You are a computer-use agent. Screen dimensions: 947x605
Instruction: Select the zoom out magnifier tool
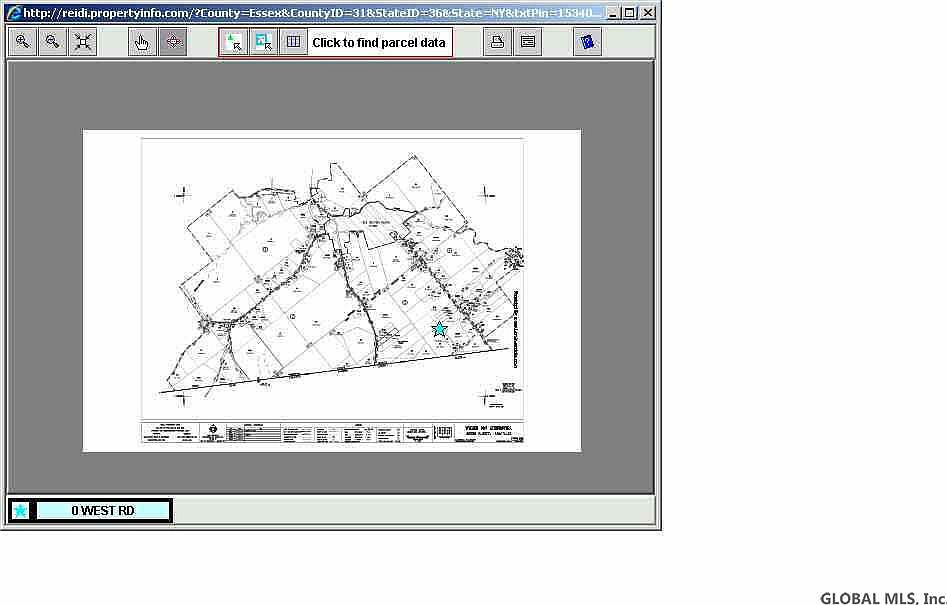pyautogui.click(x=53, y=42)
